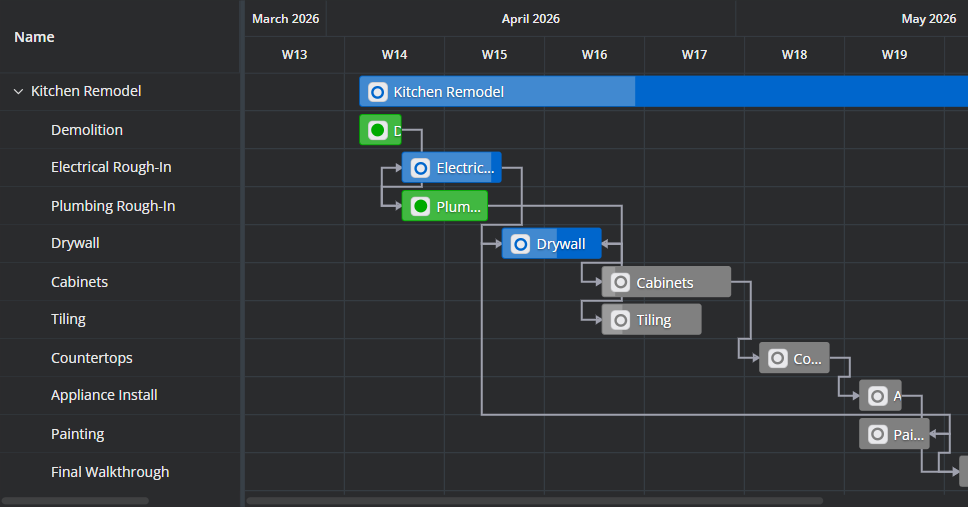Screen dimensions: 968x507
Task: Click the Painting task bar status icon
Action: (x=878, y=434)
